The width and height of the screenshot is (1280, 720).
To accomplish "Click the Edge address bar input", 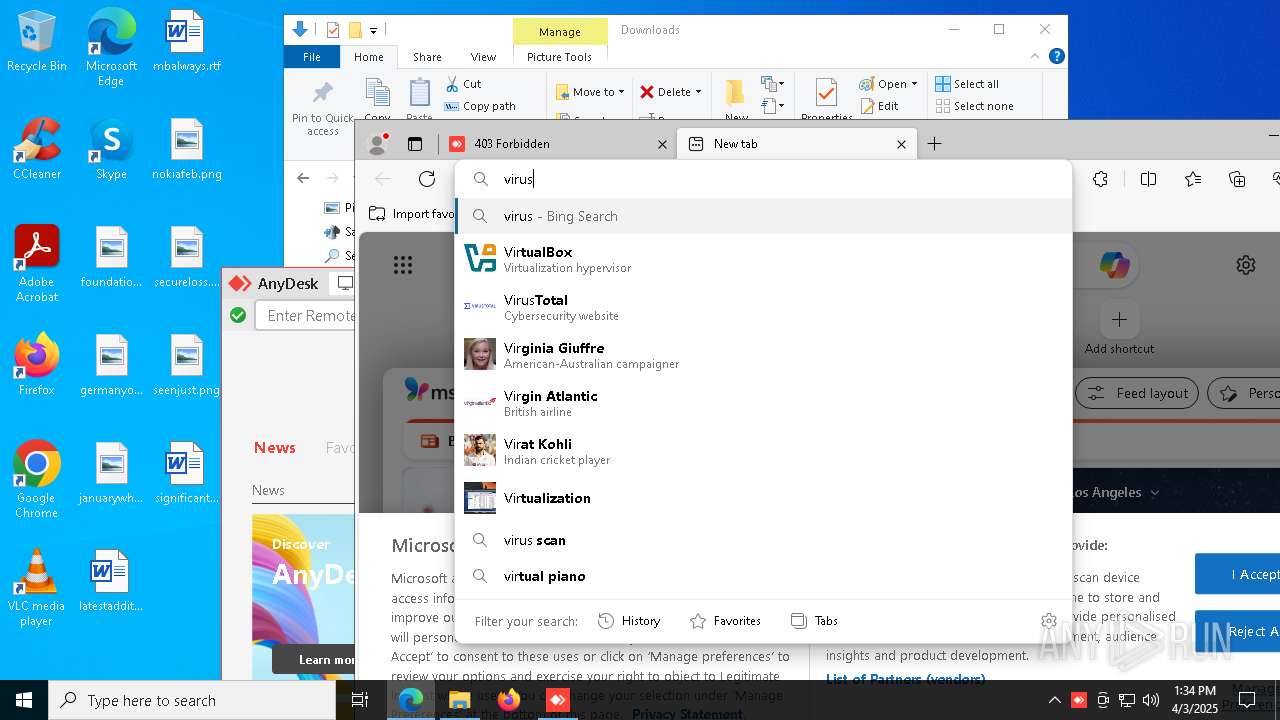I will click(763, 179).
